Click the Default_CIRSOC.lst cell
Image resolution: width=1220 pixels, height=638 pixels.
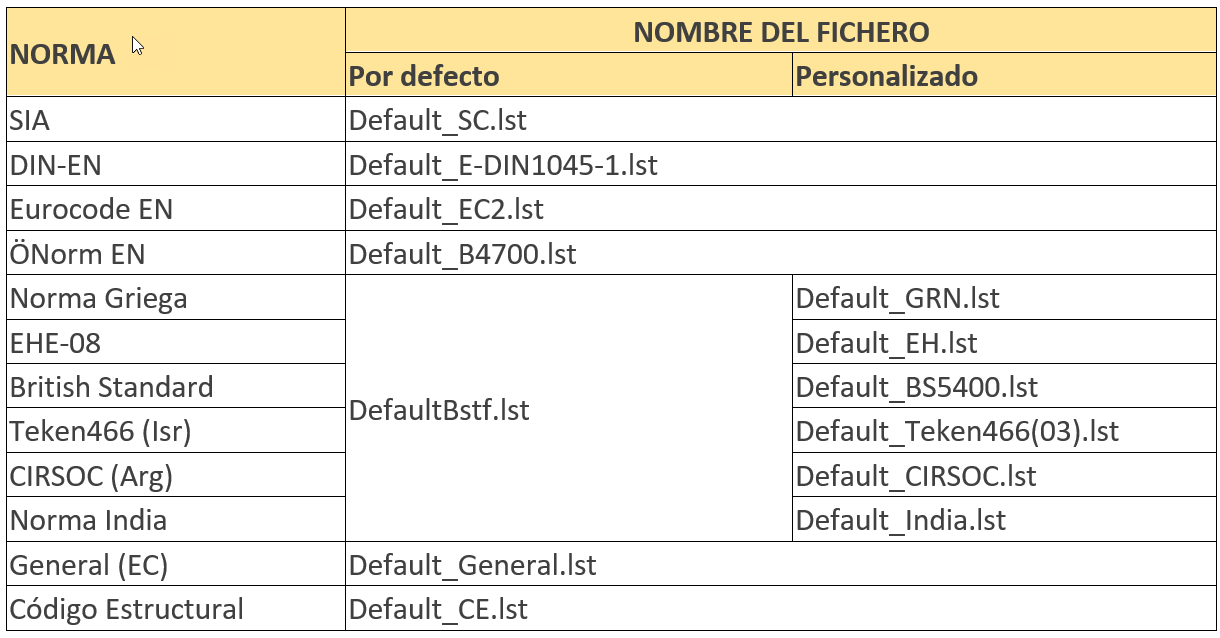click(917, 476)
